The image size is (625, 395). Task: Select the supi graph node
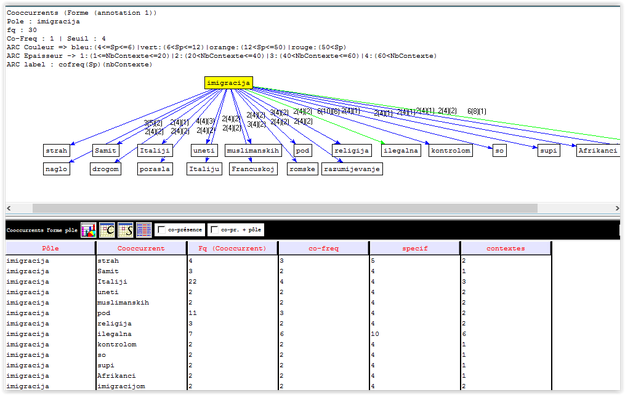[x=548, y=150]
